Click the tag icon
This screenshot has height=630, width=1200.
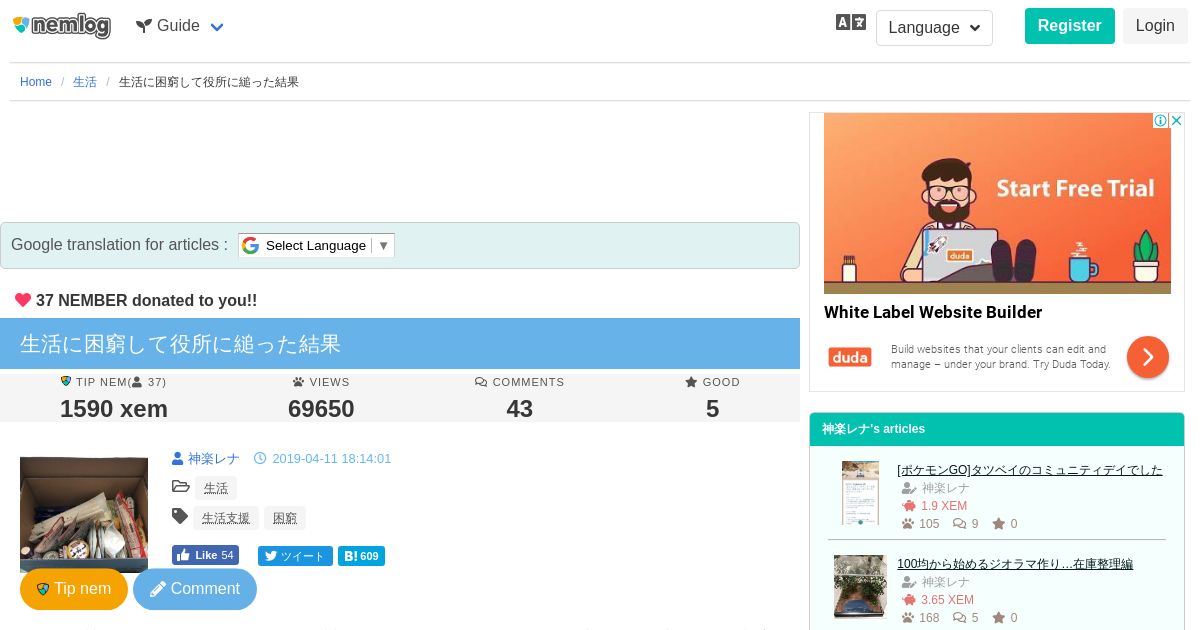click(180, 516)
